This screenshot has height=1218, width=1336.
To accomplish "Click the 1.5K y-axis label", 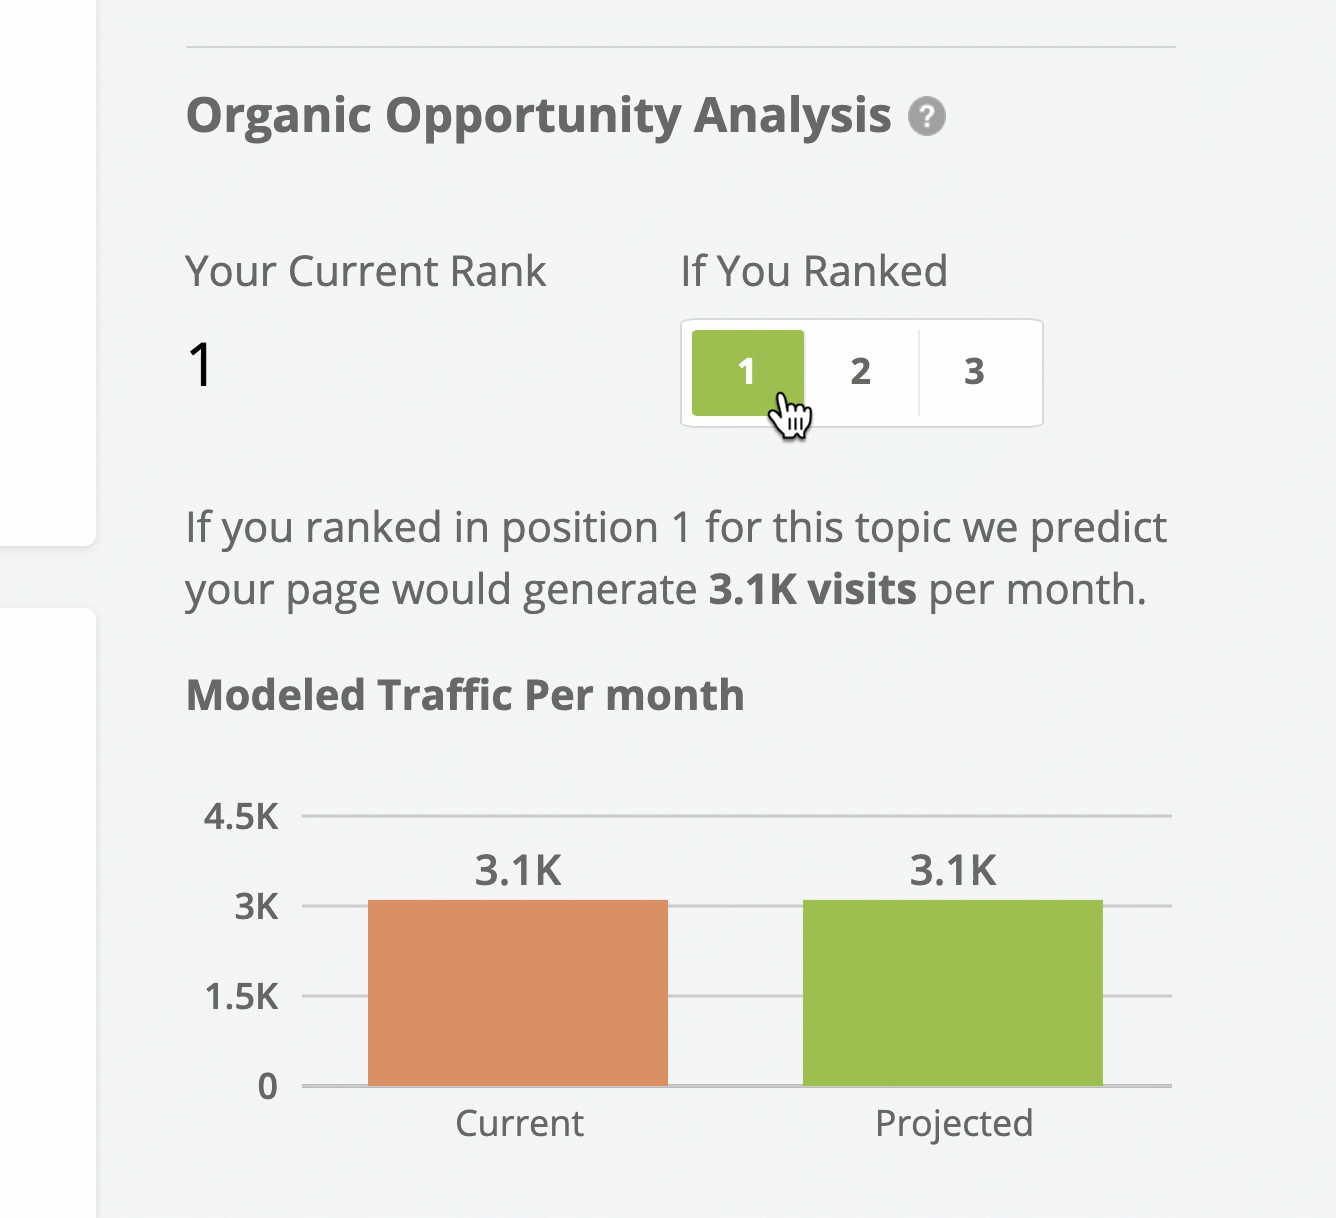I will tap(241, 997).
